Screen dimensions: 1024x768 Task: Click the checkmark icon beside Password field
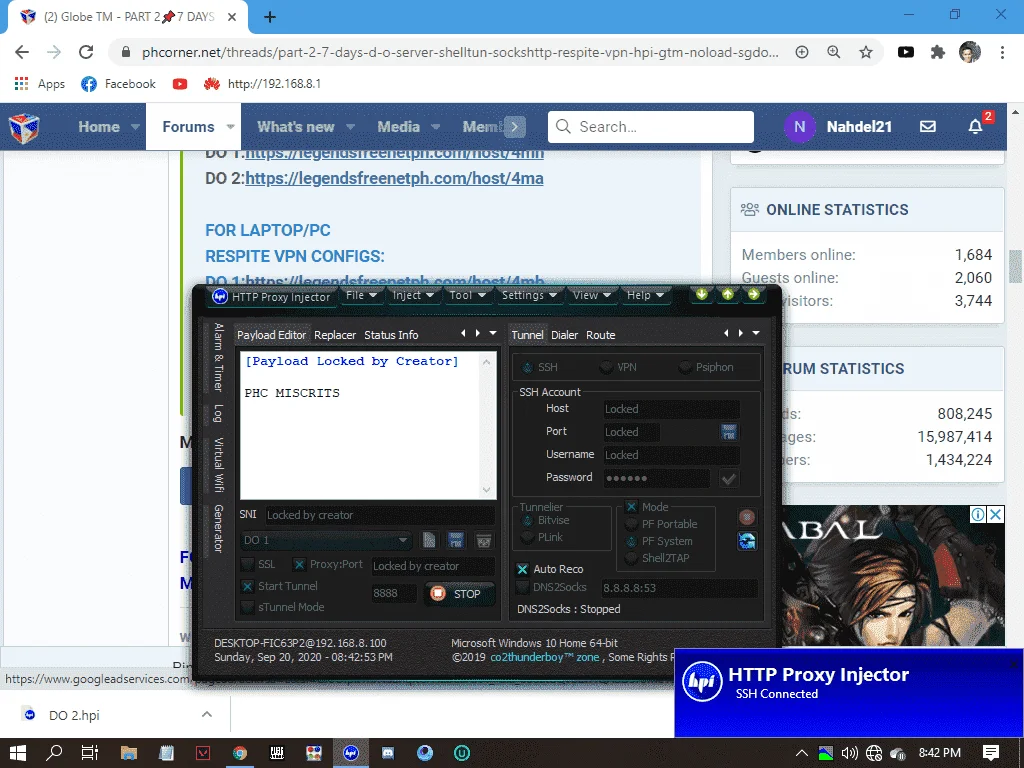[729, 479]
